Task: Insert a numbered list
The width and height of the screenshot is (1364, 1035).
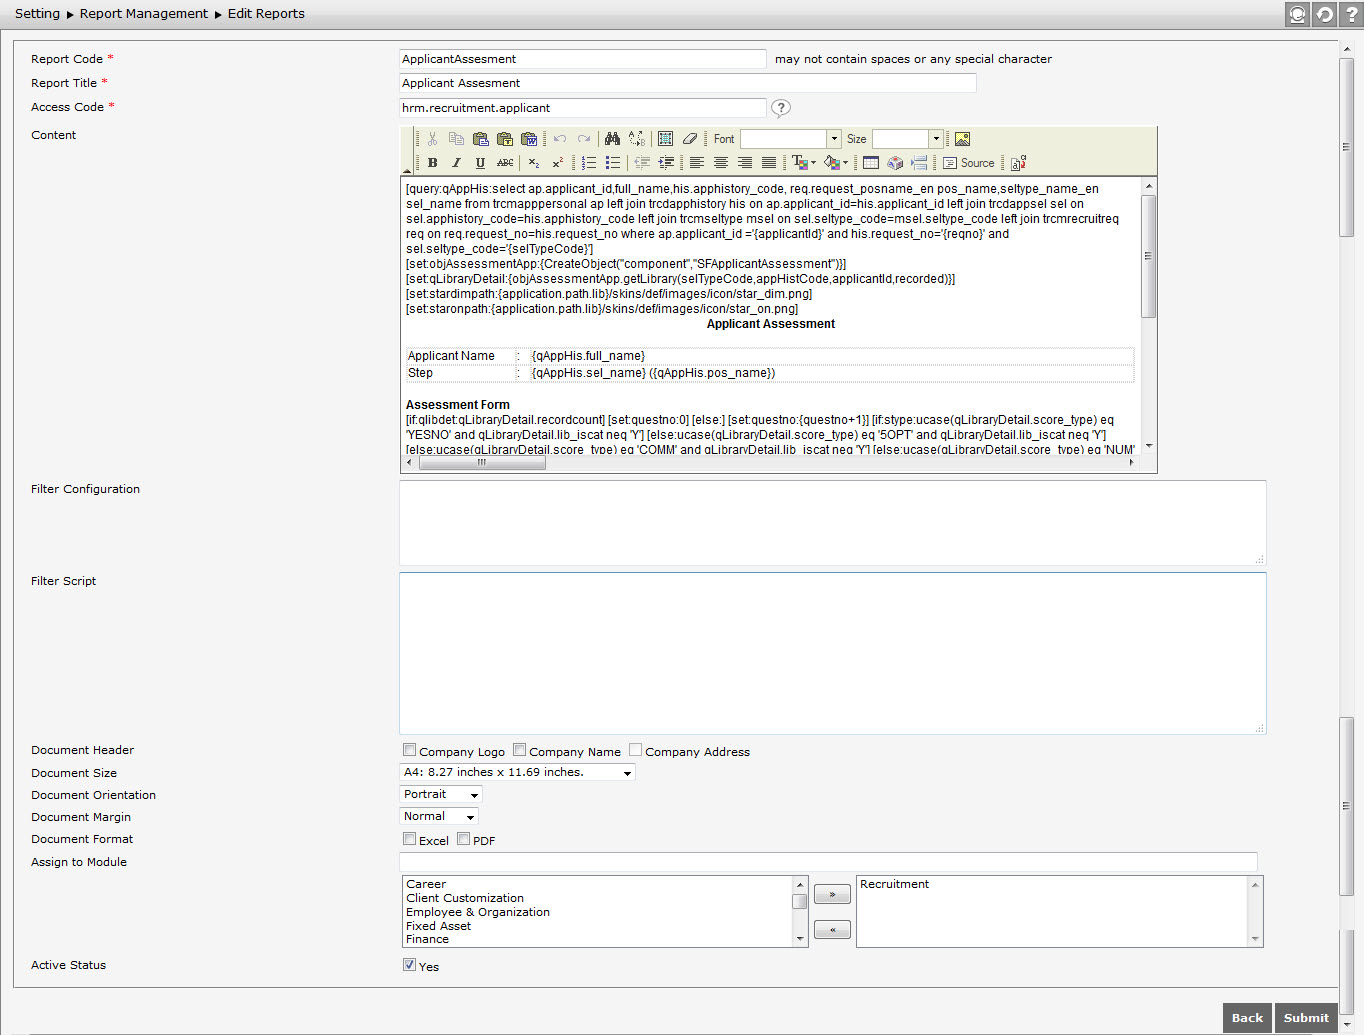Action: tap(590, 162)
